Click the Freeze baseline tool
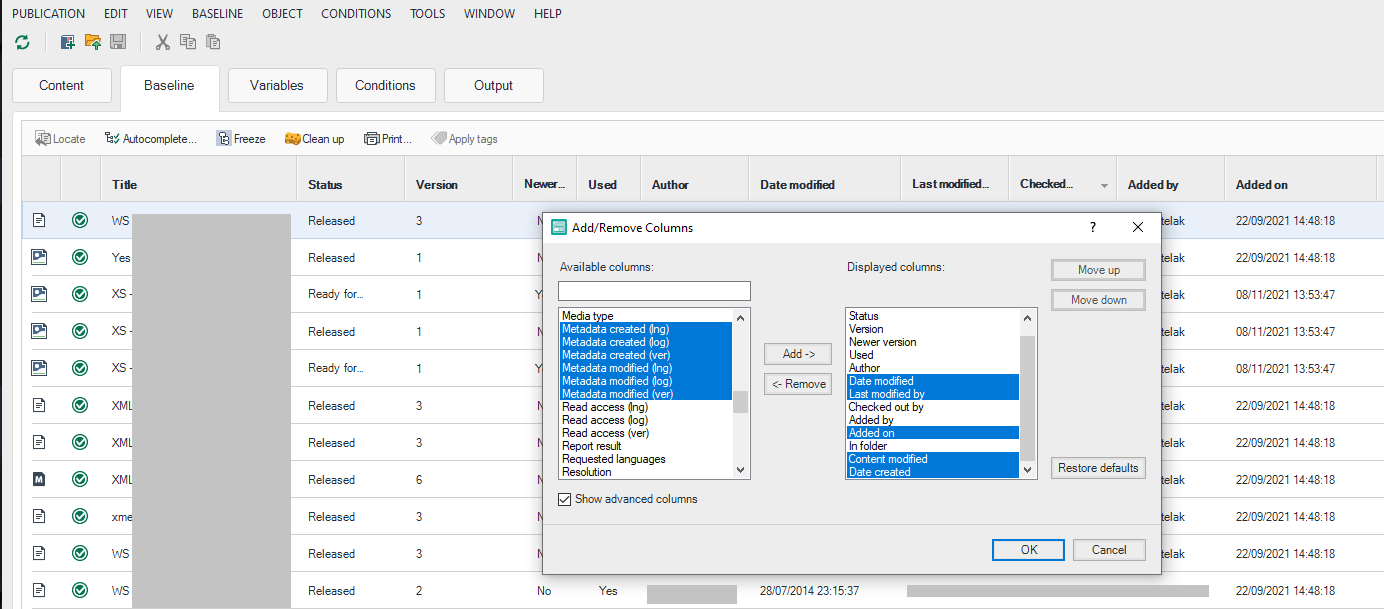The image size is (1384, 609). click(x=241, y=139)
